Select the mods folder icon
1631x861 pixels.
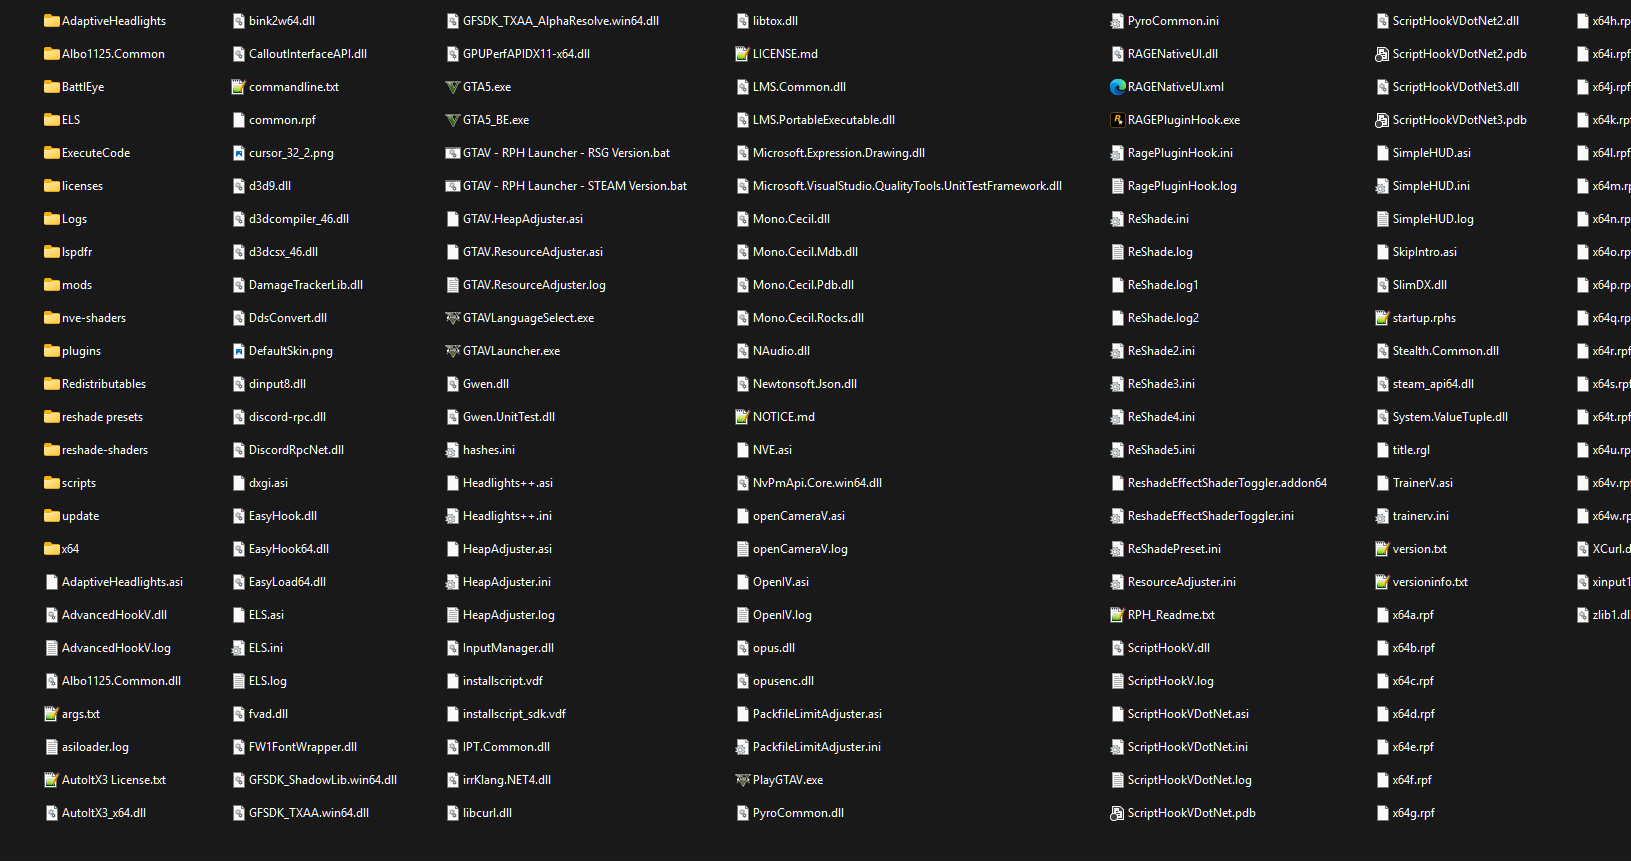(51, 285)
